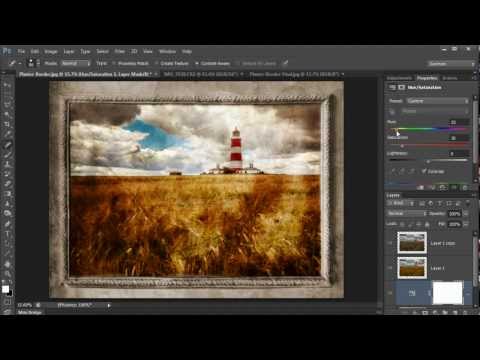Select the Zoom tool
The width and height of the screenshot is (480, 360).
tap(7, 274)
